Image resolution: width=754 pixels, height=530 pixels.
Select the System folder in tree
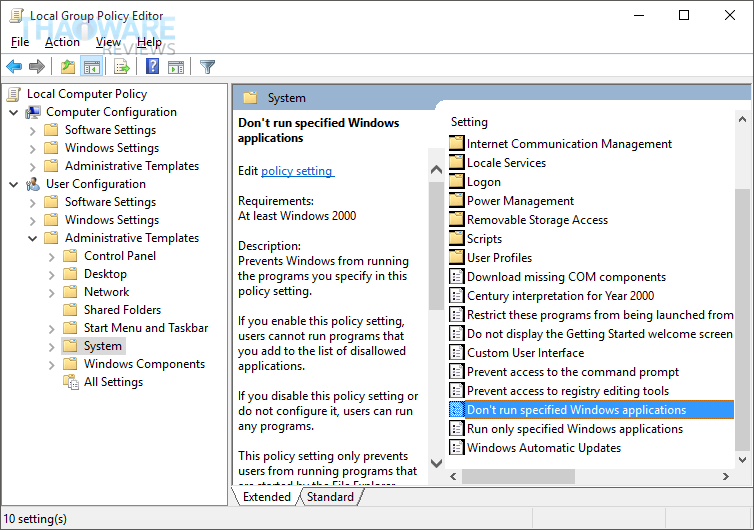point(103,346)
